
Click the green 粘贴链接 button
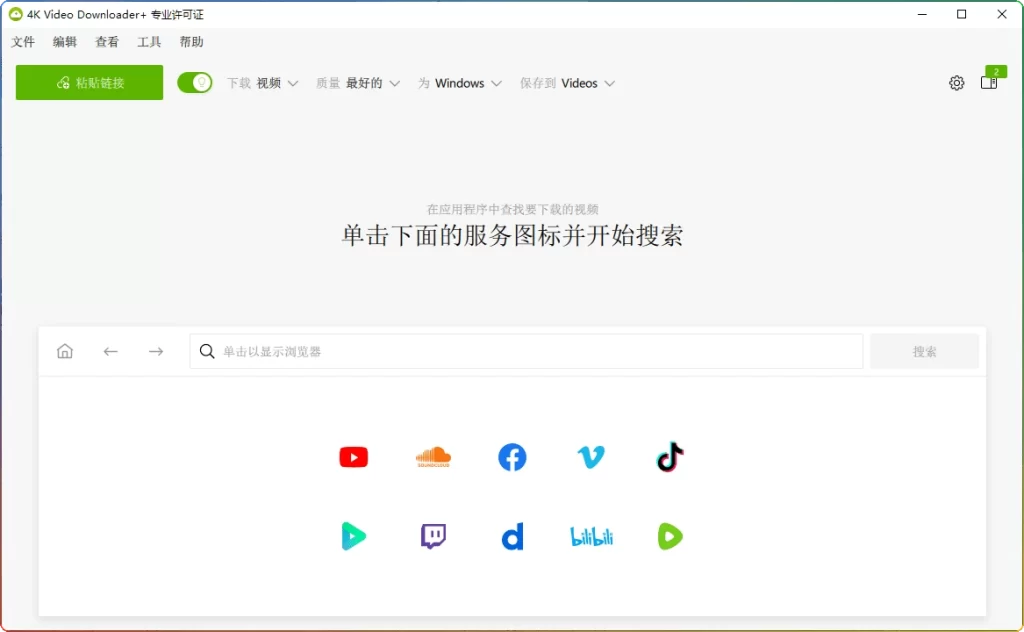(x=88, y=83)
